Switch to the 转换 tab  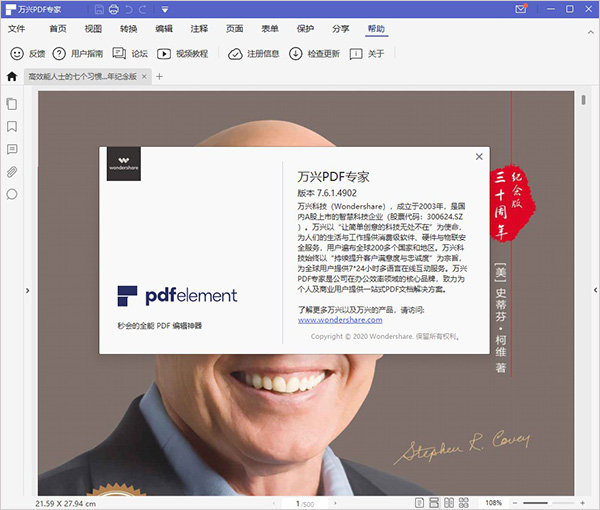[129, 29]
